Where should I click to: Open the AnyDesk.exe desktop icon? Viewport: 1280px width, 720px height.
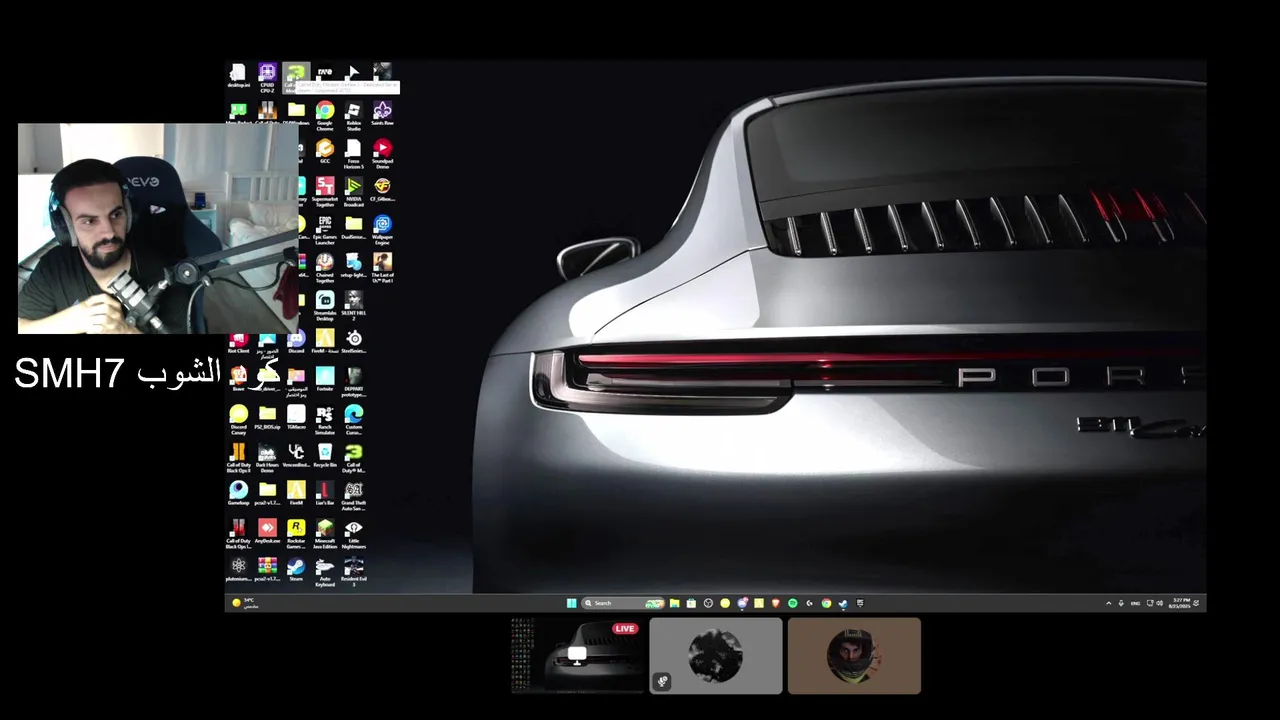[x=267, y=532]
